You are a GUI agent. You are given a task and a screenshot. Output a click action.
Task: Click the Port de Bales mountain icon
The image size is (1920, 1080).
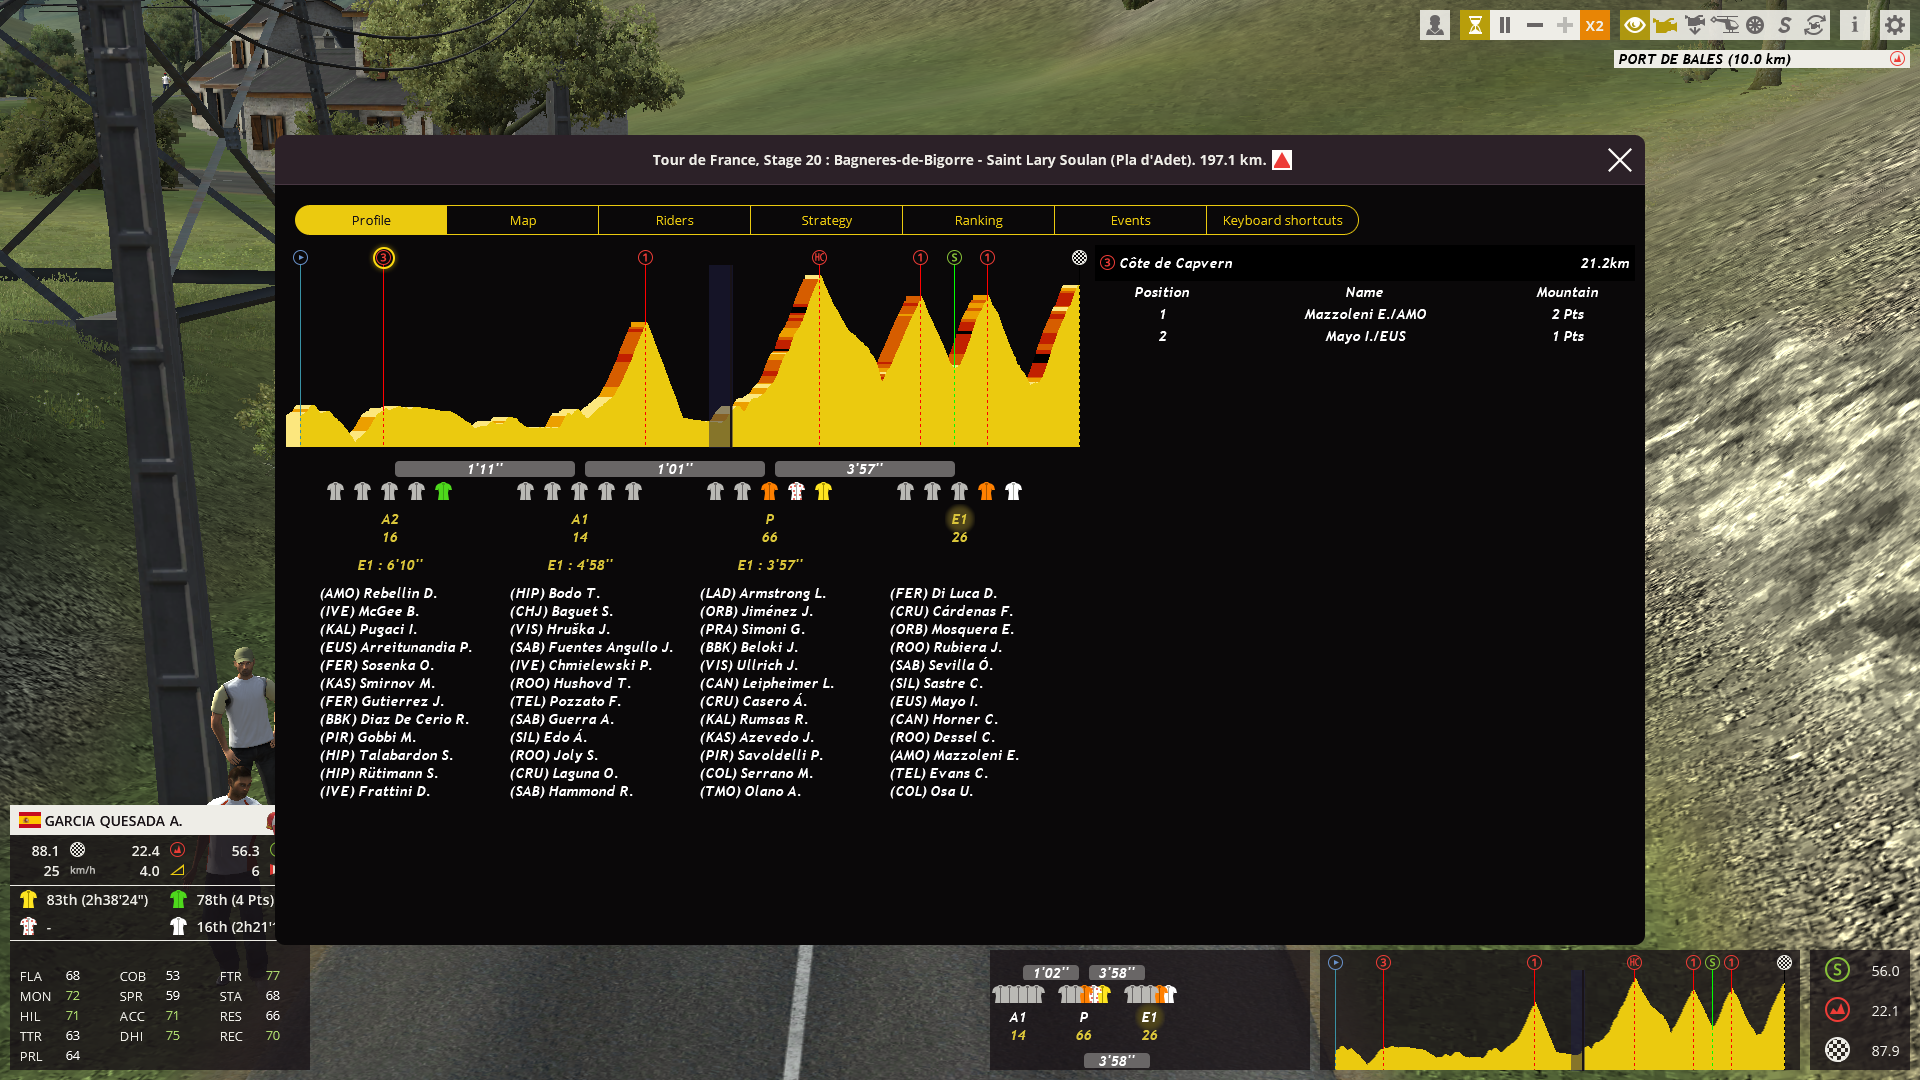(1897, 59)
